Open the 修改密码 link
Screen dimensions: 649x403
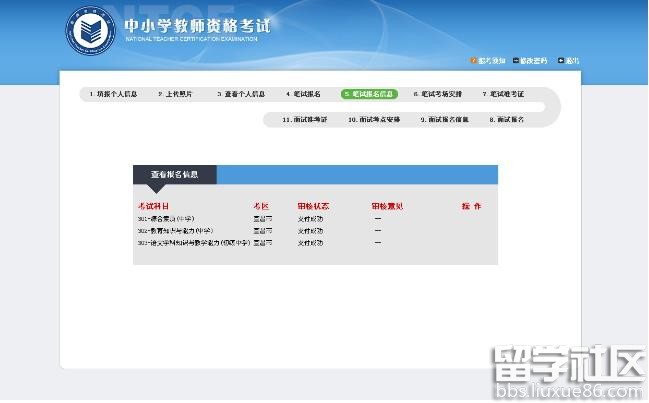(534, 60)
